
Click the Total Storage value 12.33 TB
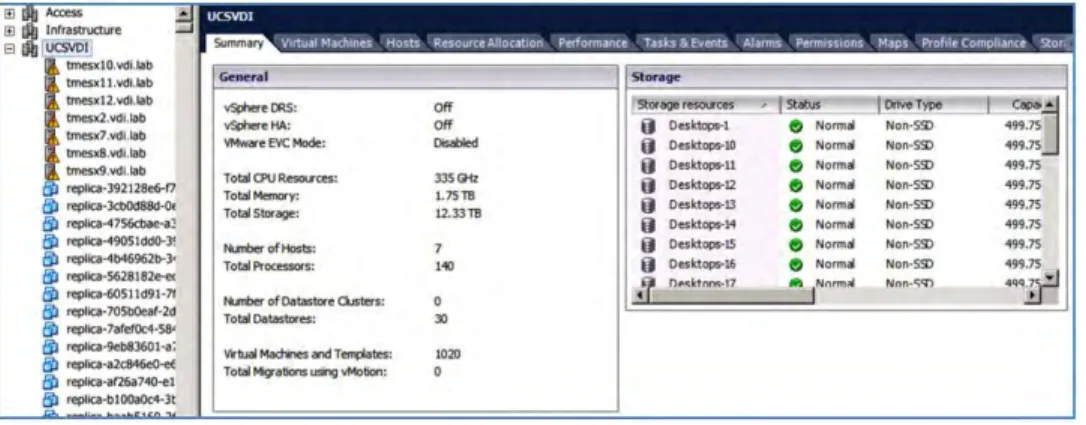pyautogui.click(x=457, y=213)
